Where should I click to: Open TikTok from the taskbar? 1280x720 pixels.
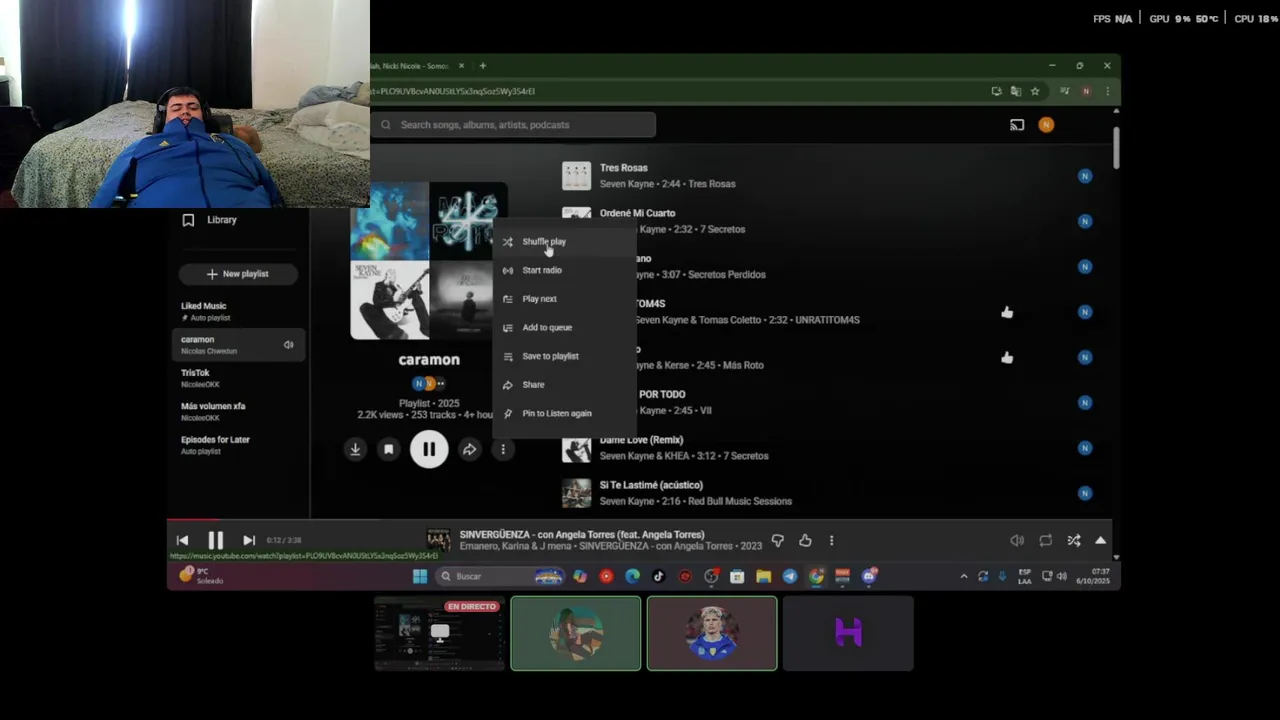click(x=658, y=576)
